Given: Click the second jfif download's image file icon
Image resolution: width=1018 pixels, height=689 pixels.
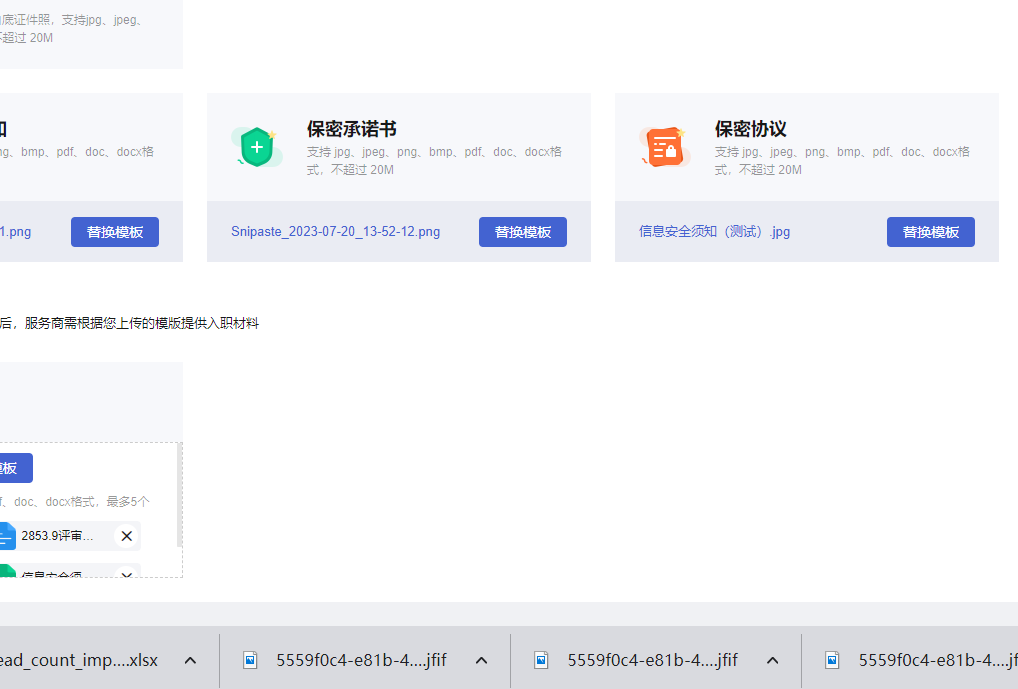Looking at the screenshot, I should coord(541,660).
